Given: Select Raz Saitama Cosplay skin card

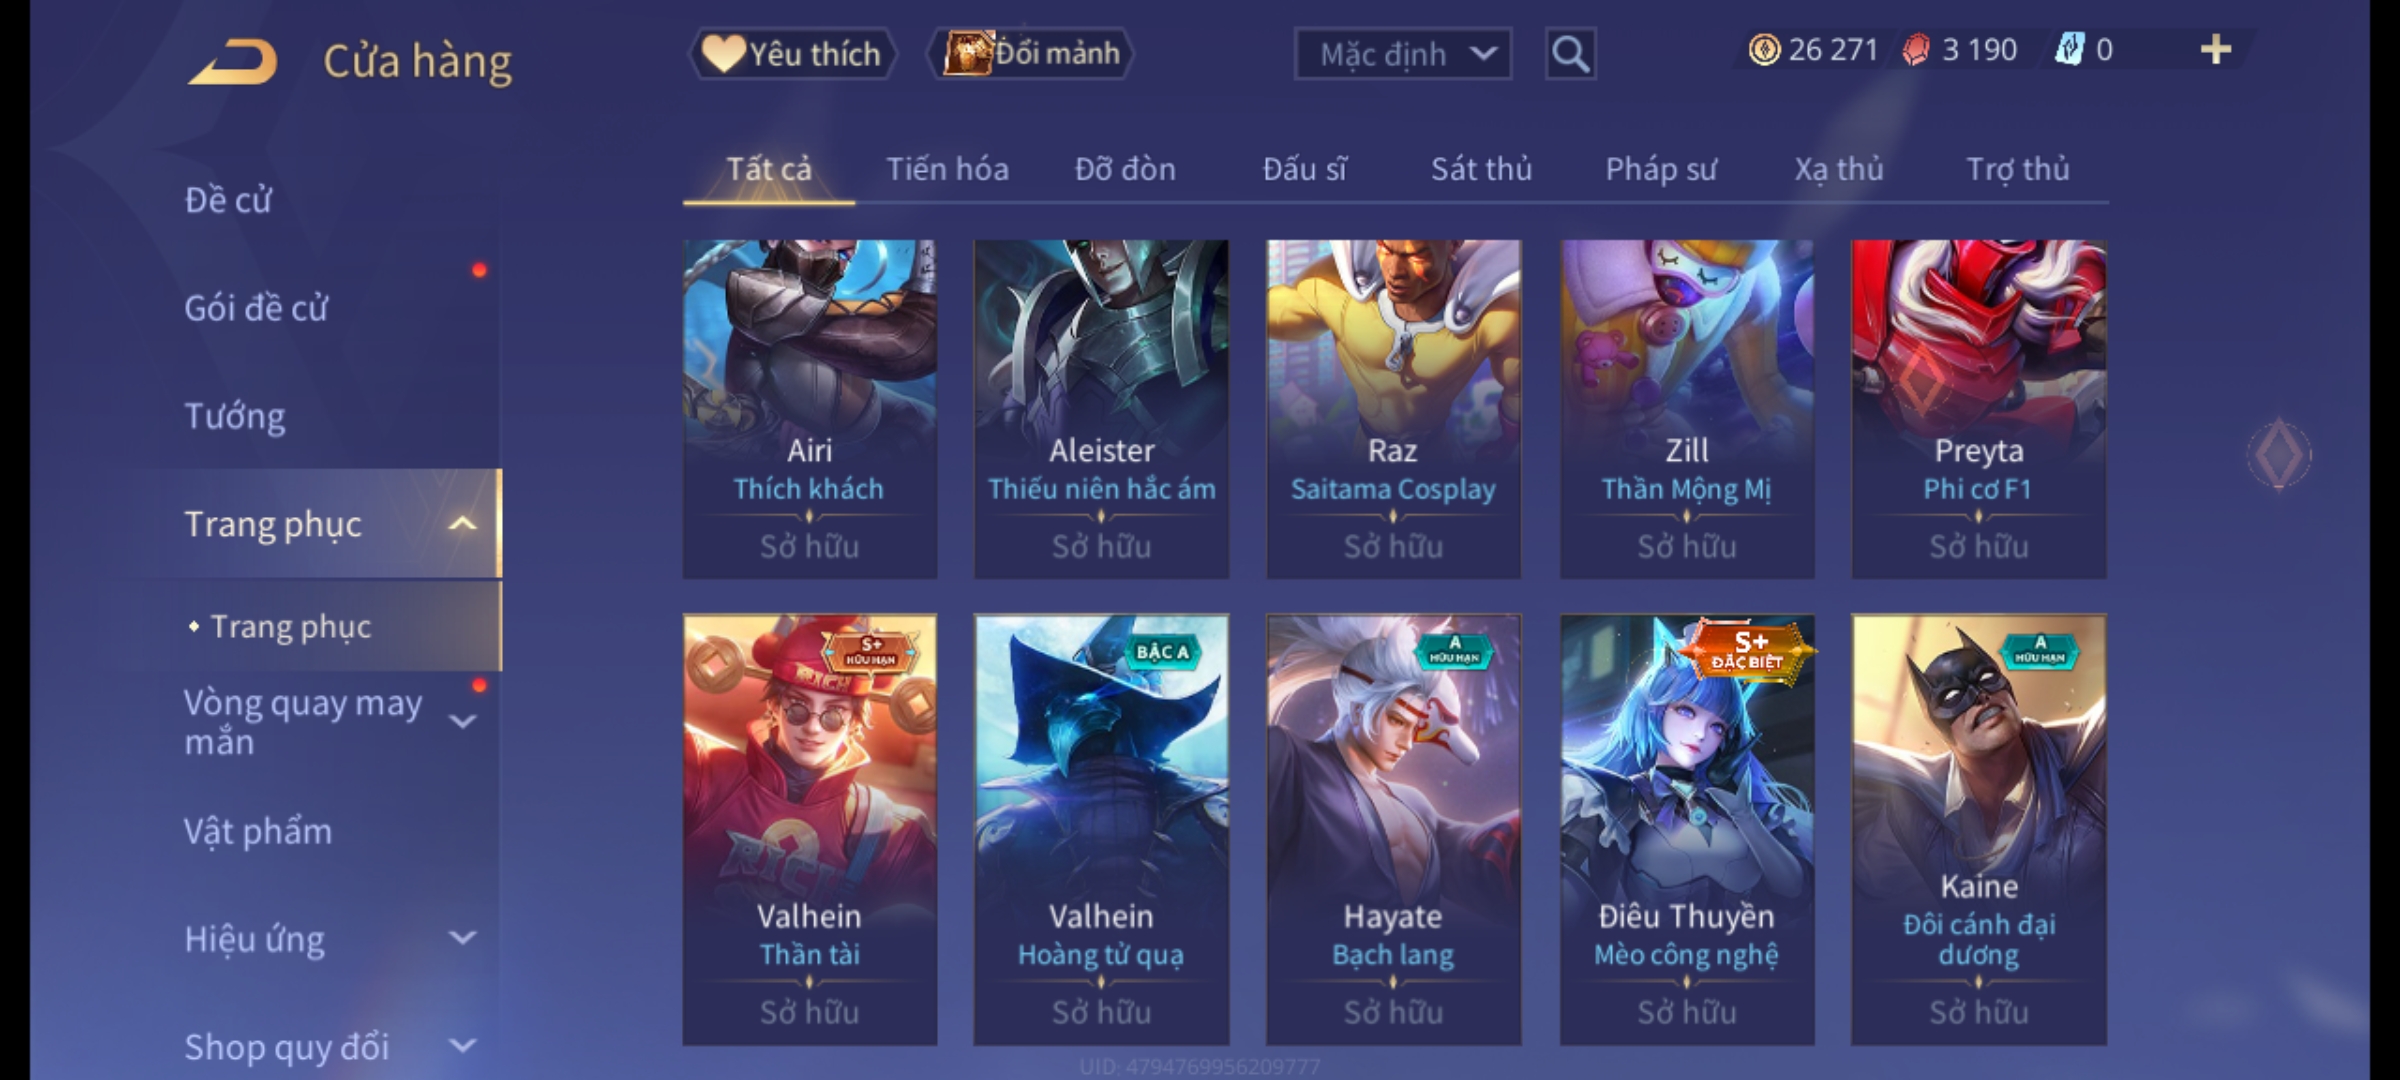Looking at the screenshot, I should (x=1393, y=409).
